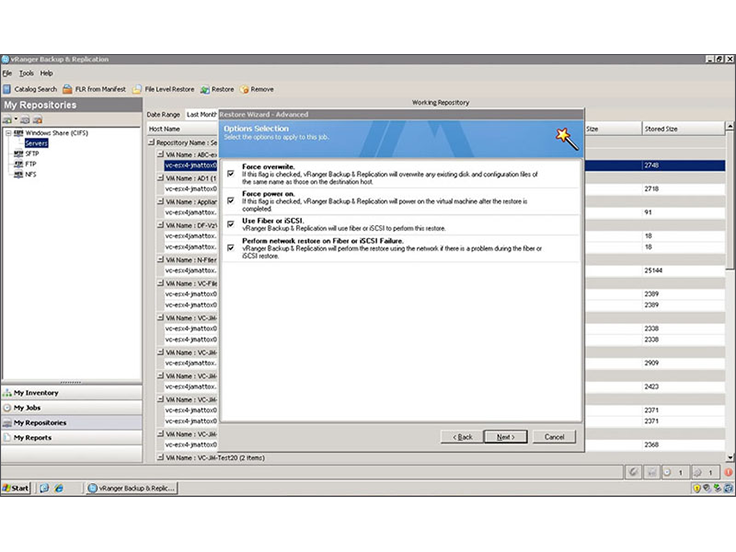Click the remove repository icon
Image resolution: width=736 pixels, height=552 pixels.
point(38,120)
